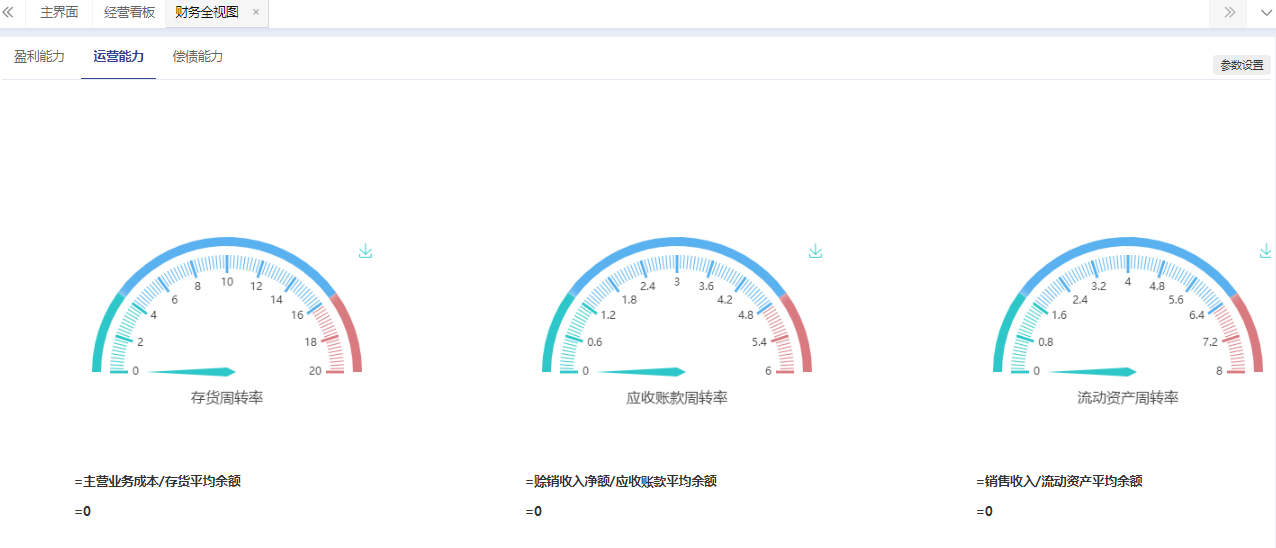The height and width of the screenshot is (548, 1276).
Task: Download the 流动资产周转率 gauge chart
Action: [1267, 251]
